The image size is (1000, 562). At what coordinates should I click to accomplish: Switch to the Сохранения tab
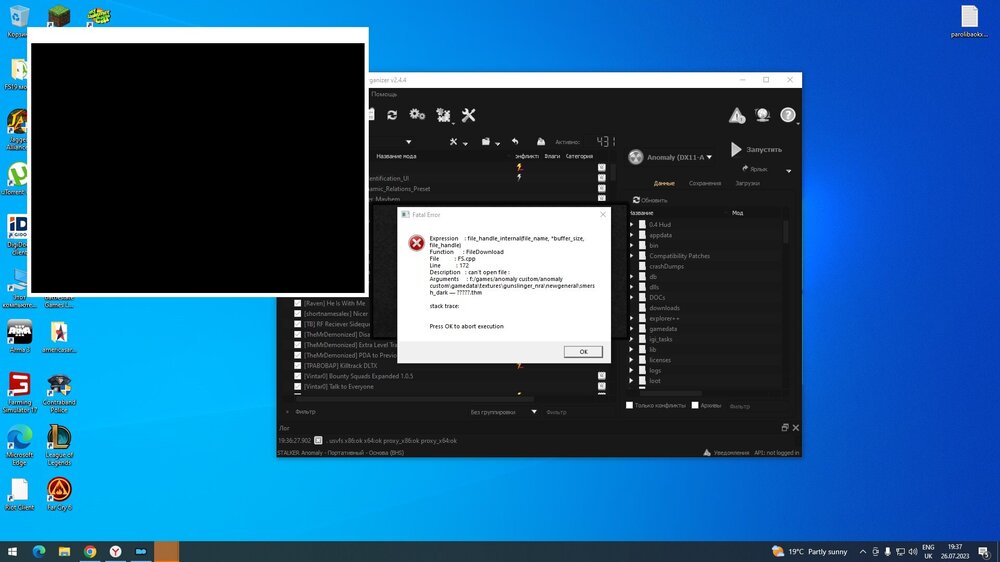click(x=704, y=183)
